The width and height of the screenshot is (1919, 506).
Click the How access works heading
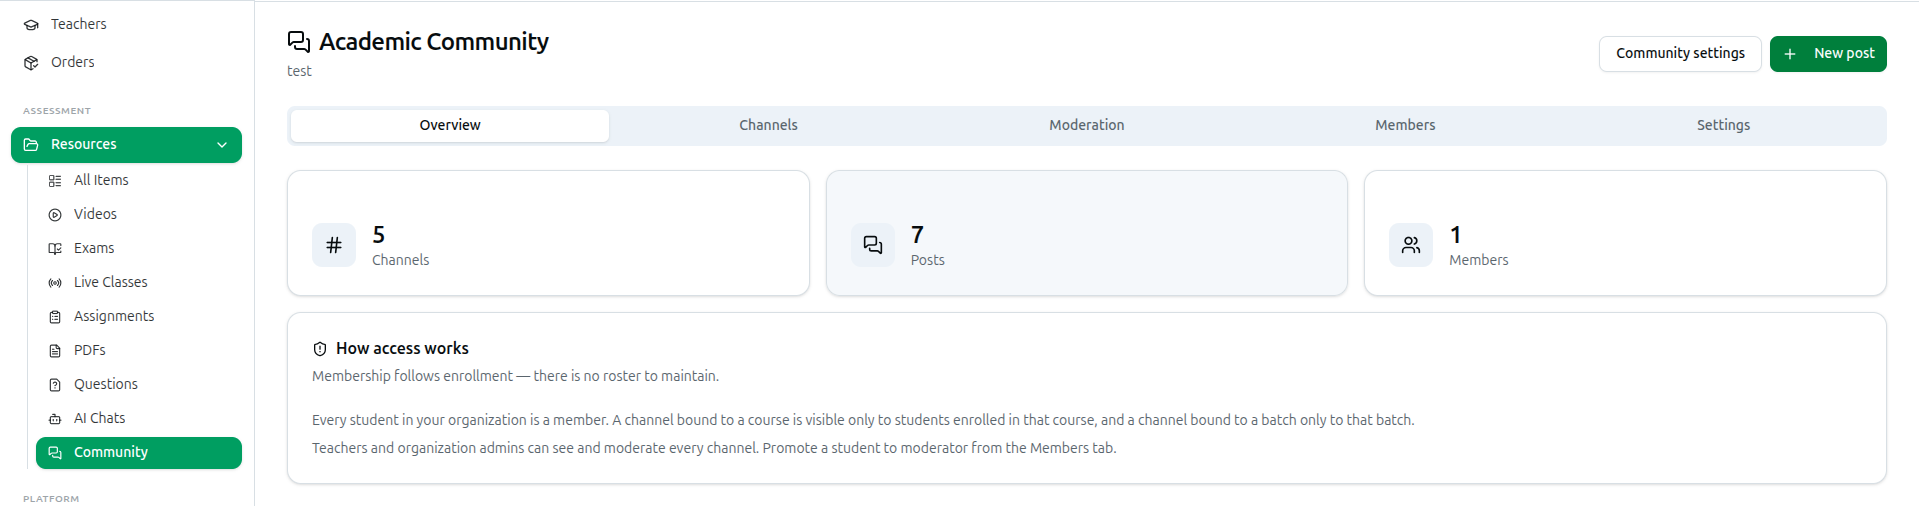click(402, 349)
